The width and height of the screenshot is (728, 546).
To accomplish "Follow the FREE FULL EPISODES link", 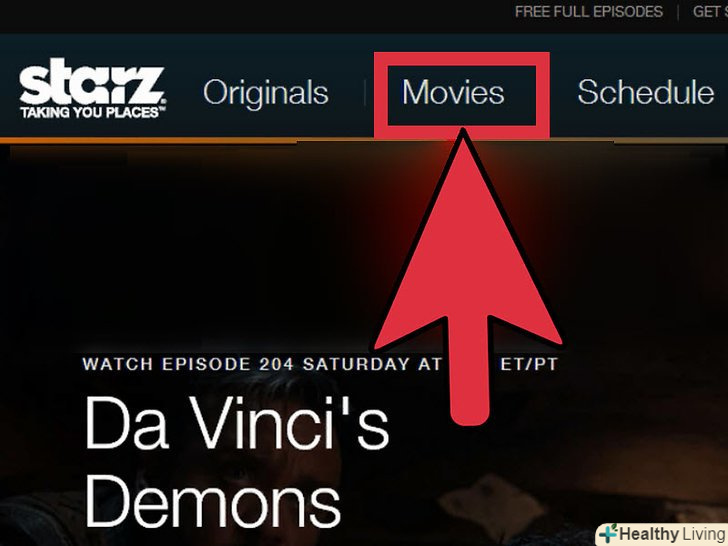I will 589,12.
